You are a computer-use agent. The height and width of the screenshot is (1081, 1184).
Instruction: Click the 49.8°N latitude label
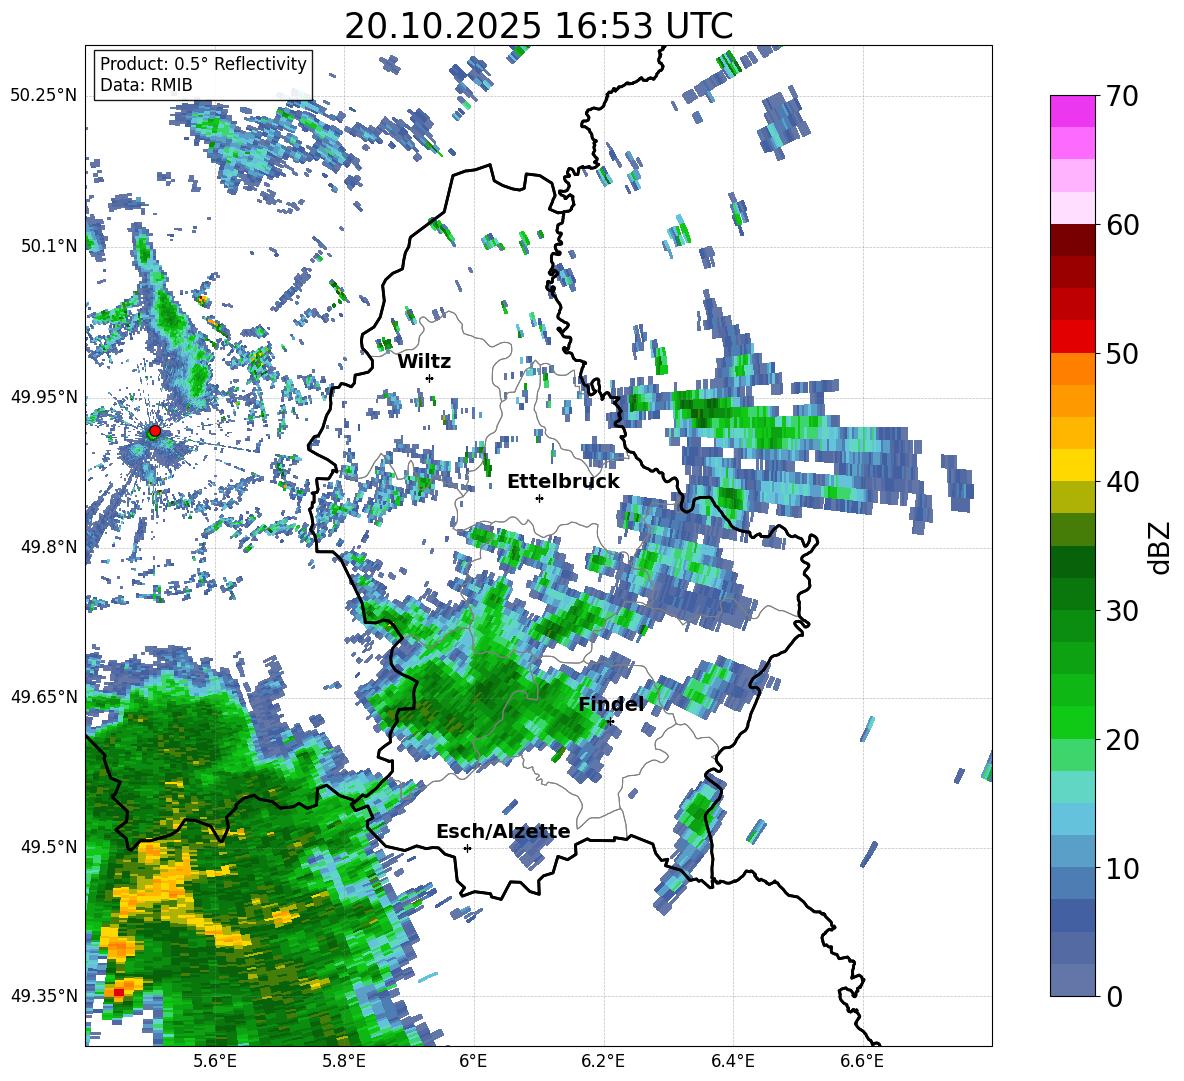point(48,547)
